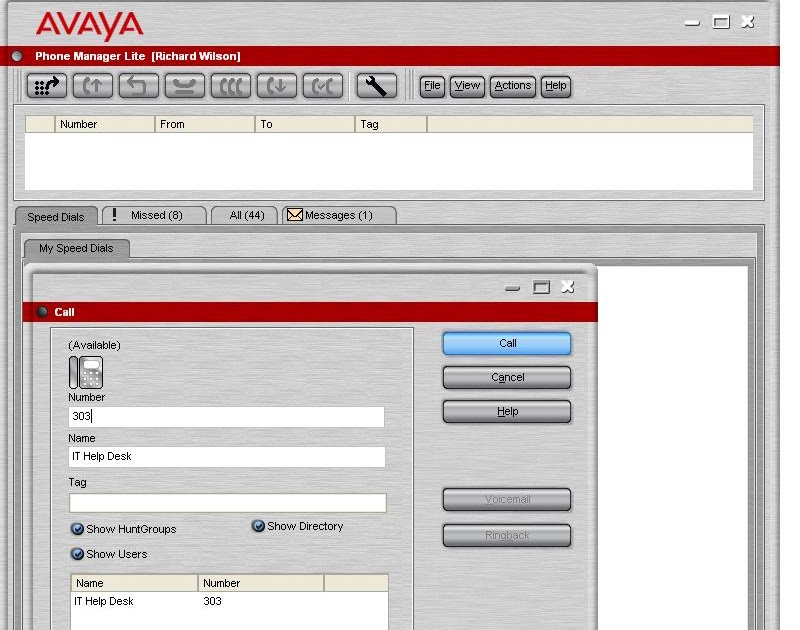Toggle the Show Users option
This screenshot has width=800, height=630.
pos(78,554)
